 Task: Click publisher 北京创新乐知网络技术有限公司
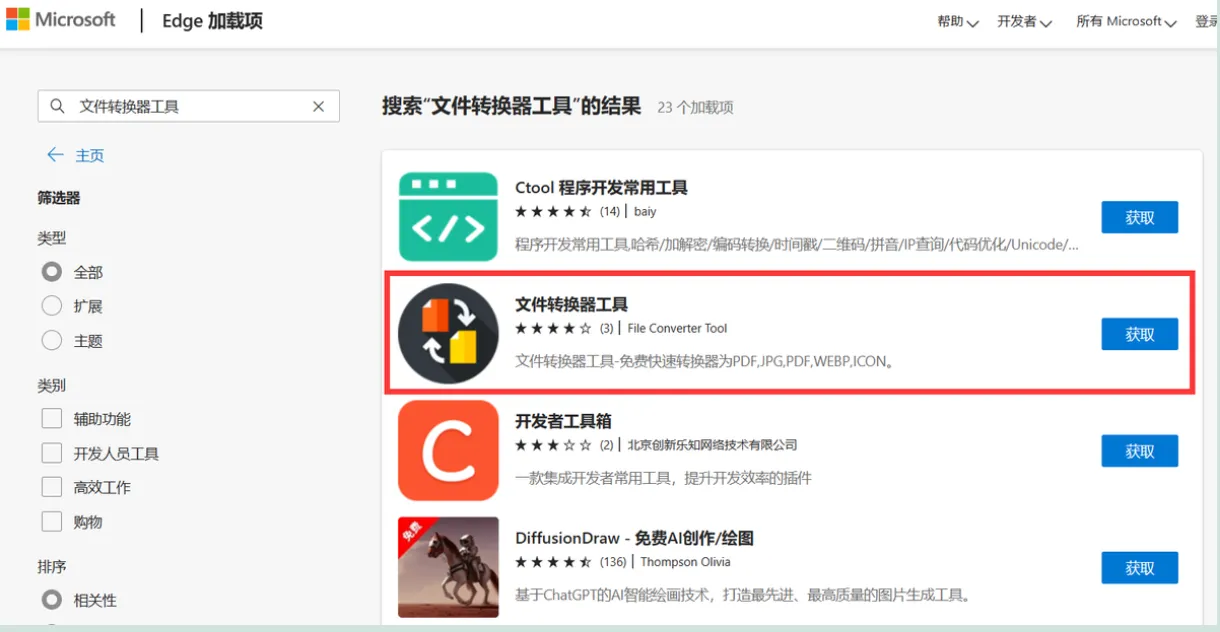click(x=712, y=445)
